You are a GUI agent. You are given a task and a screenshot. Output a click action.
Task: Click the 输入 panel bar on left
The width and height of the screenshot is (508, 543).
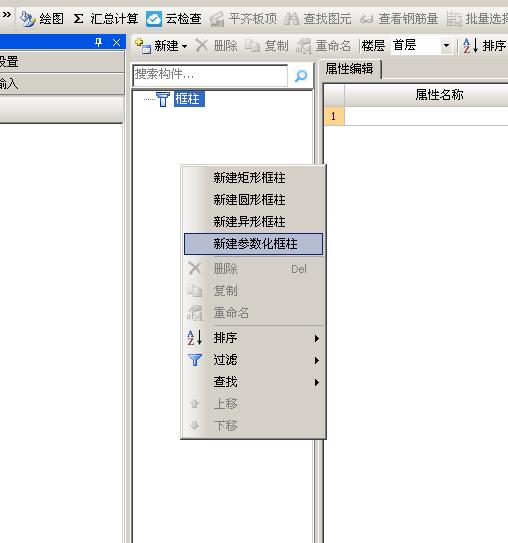62,83
